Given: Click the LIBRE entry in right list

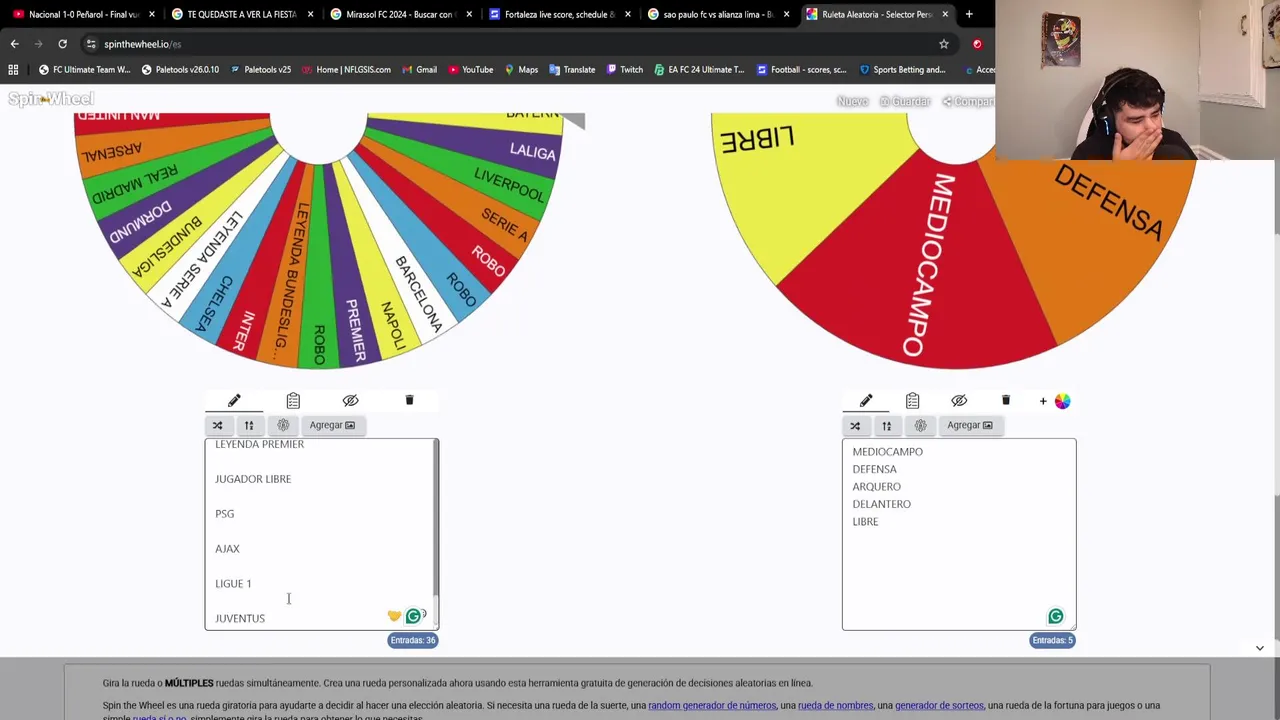Looking at the screenshot, I should [x=865, y=521].
